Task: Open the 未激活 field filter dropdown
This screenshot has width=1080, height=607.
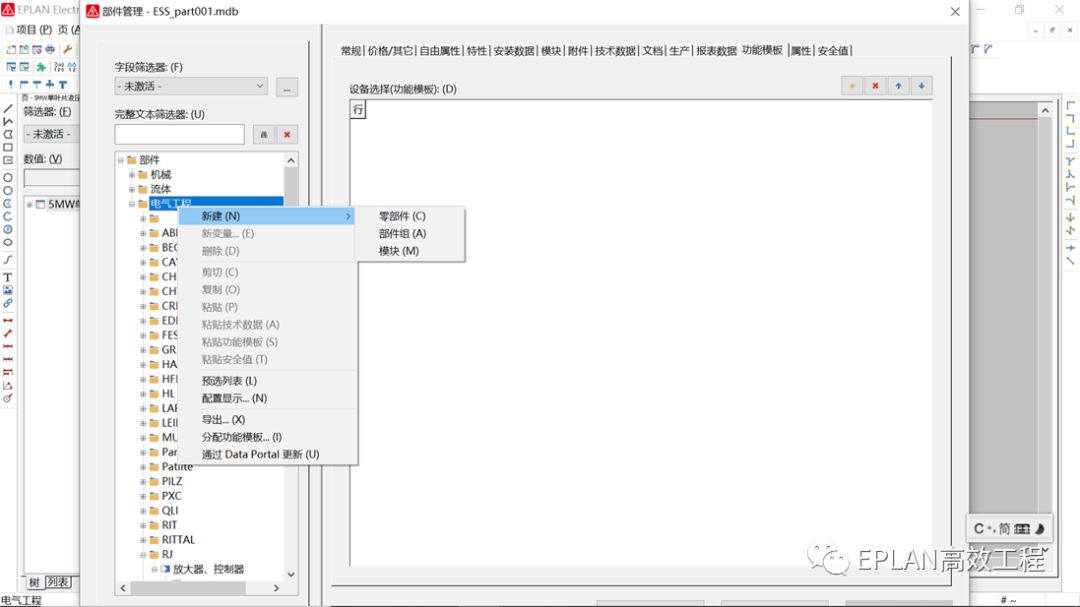Action: pyautogui.click(x=260, y=88)
